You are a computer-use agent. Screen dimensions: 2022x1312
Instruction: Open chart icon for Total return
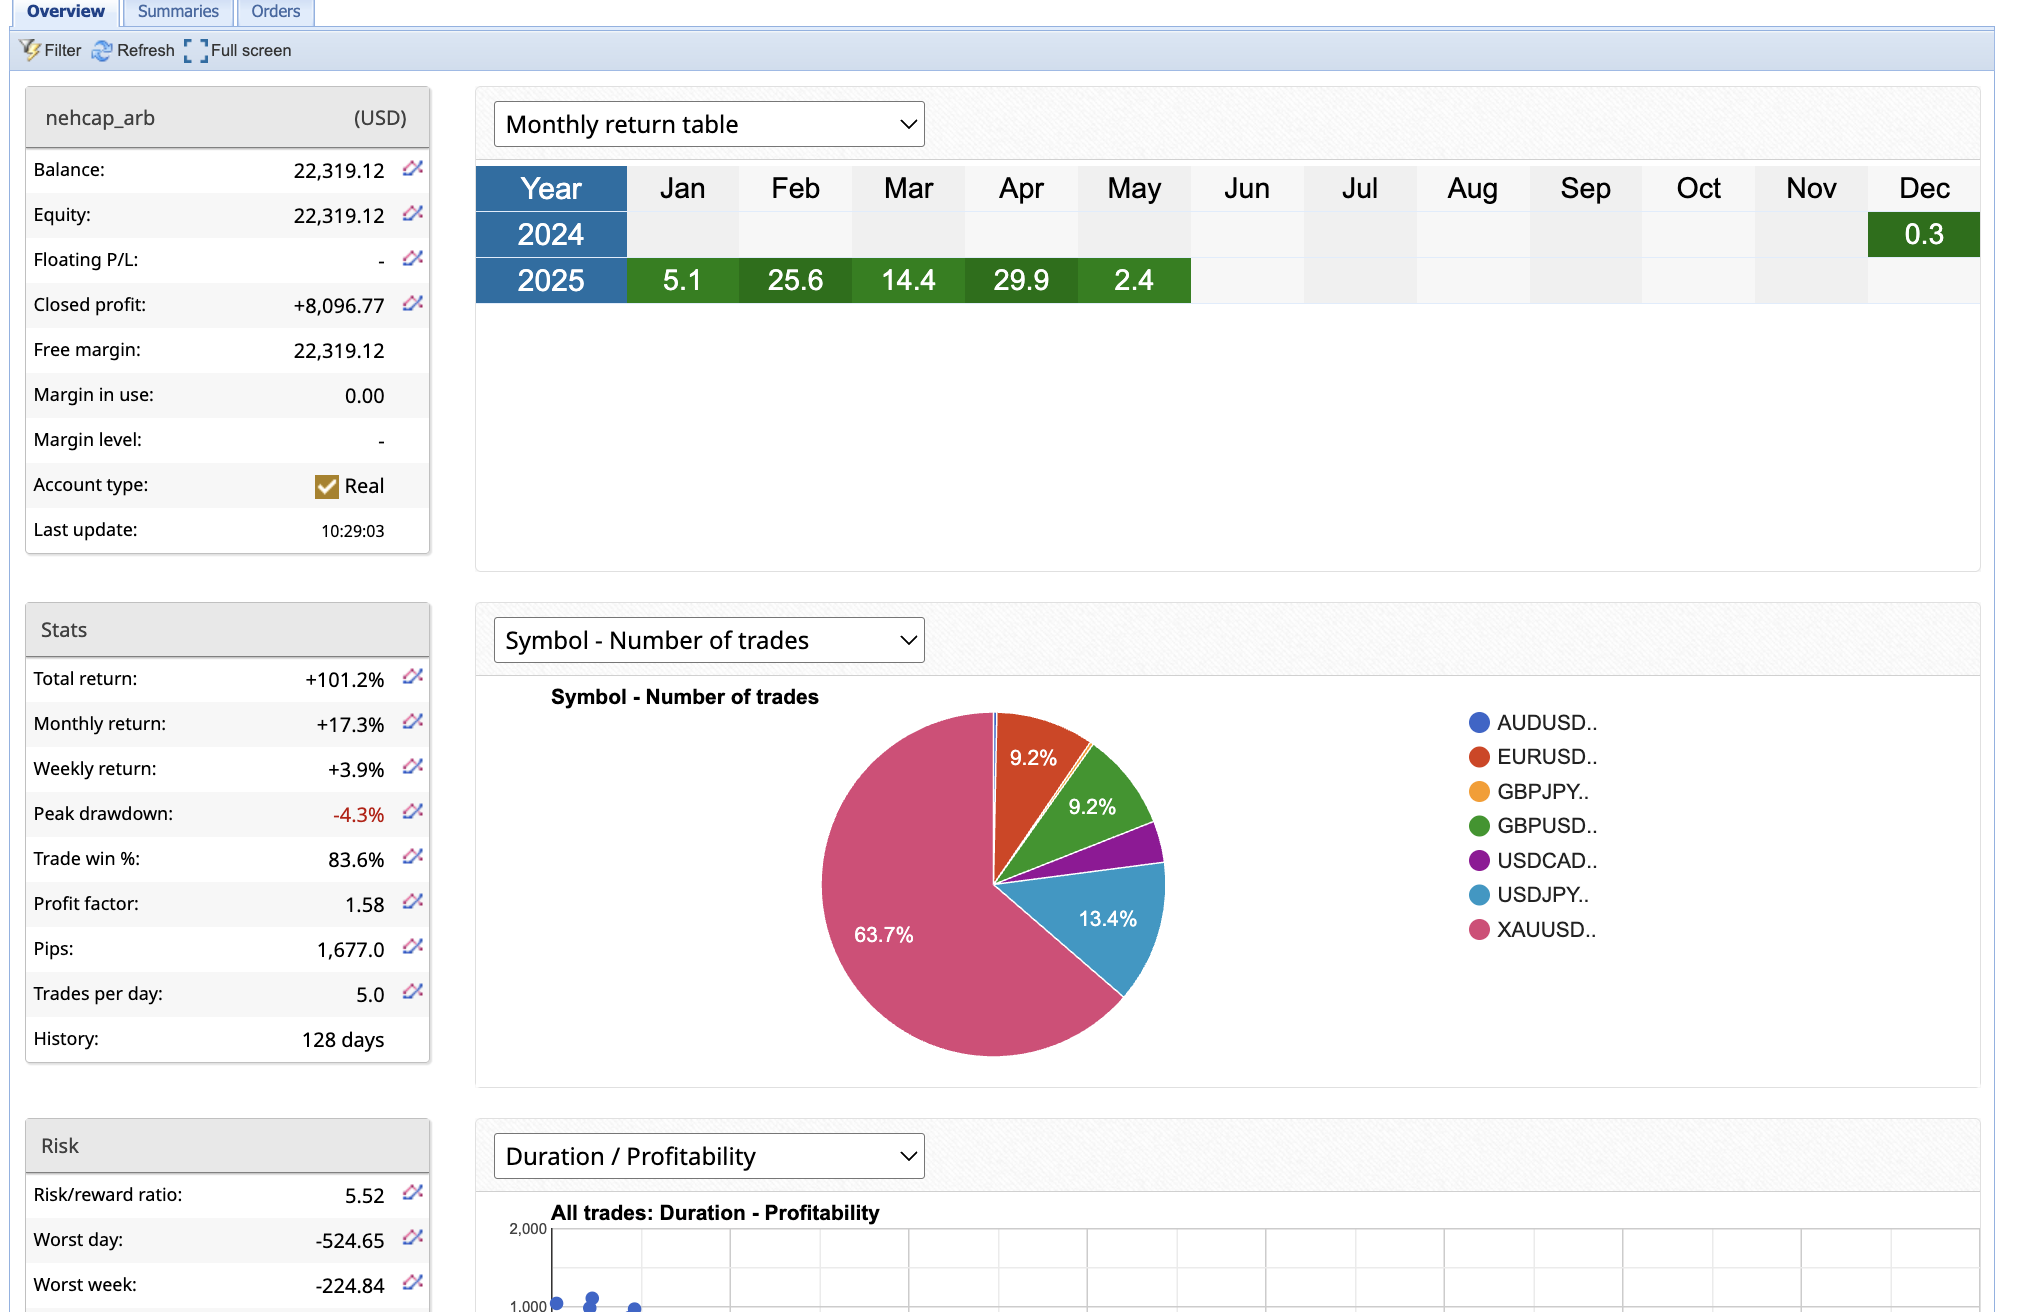(412, 678)
